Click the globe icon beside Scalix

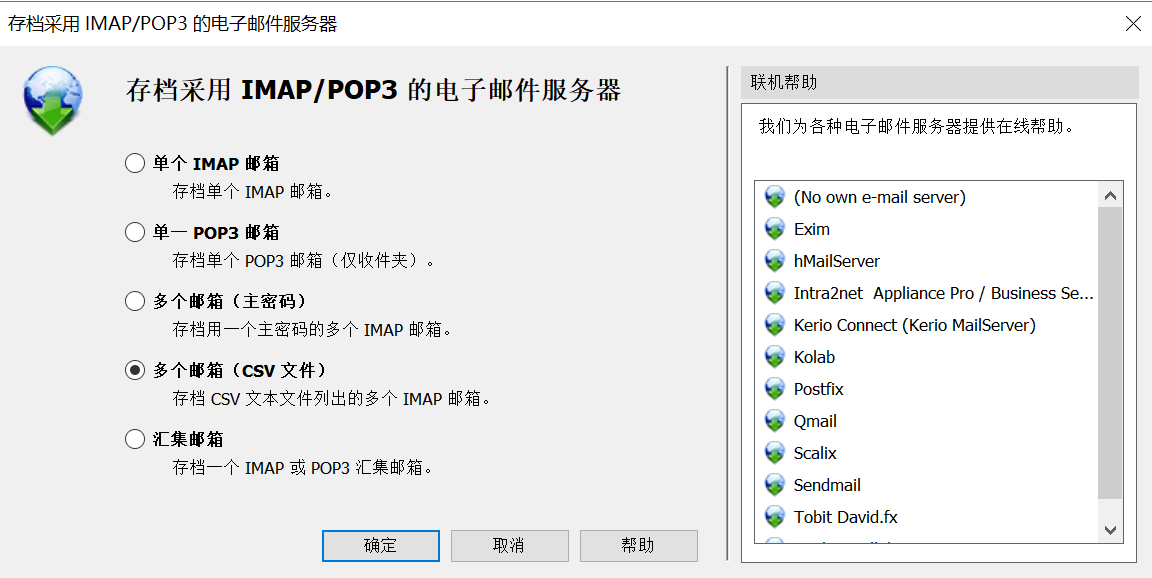(x=774, y=452)
